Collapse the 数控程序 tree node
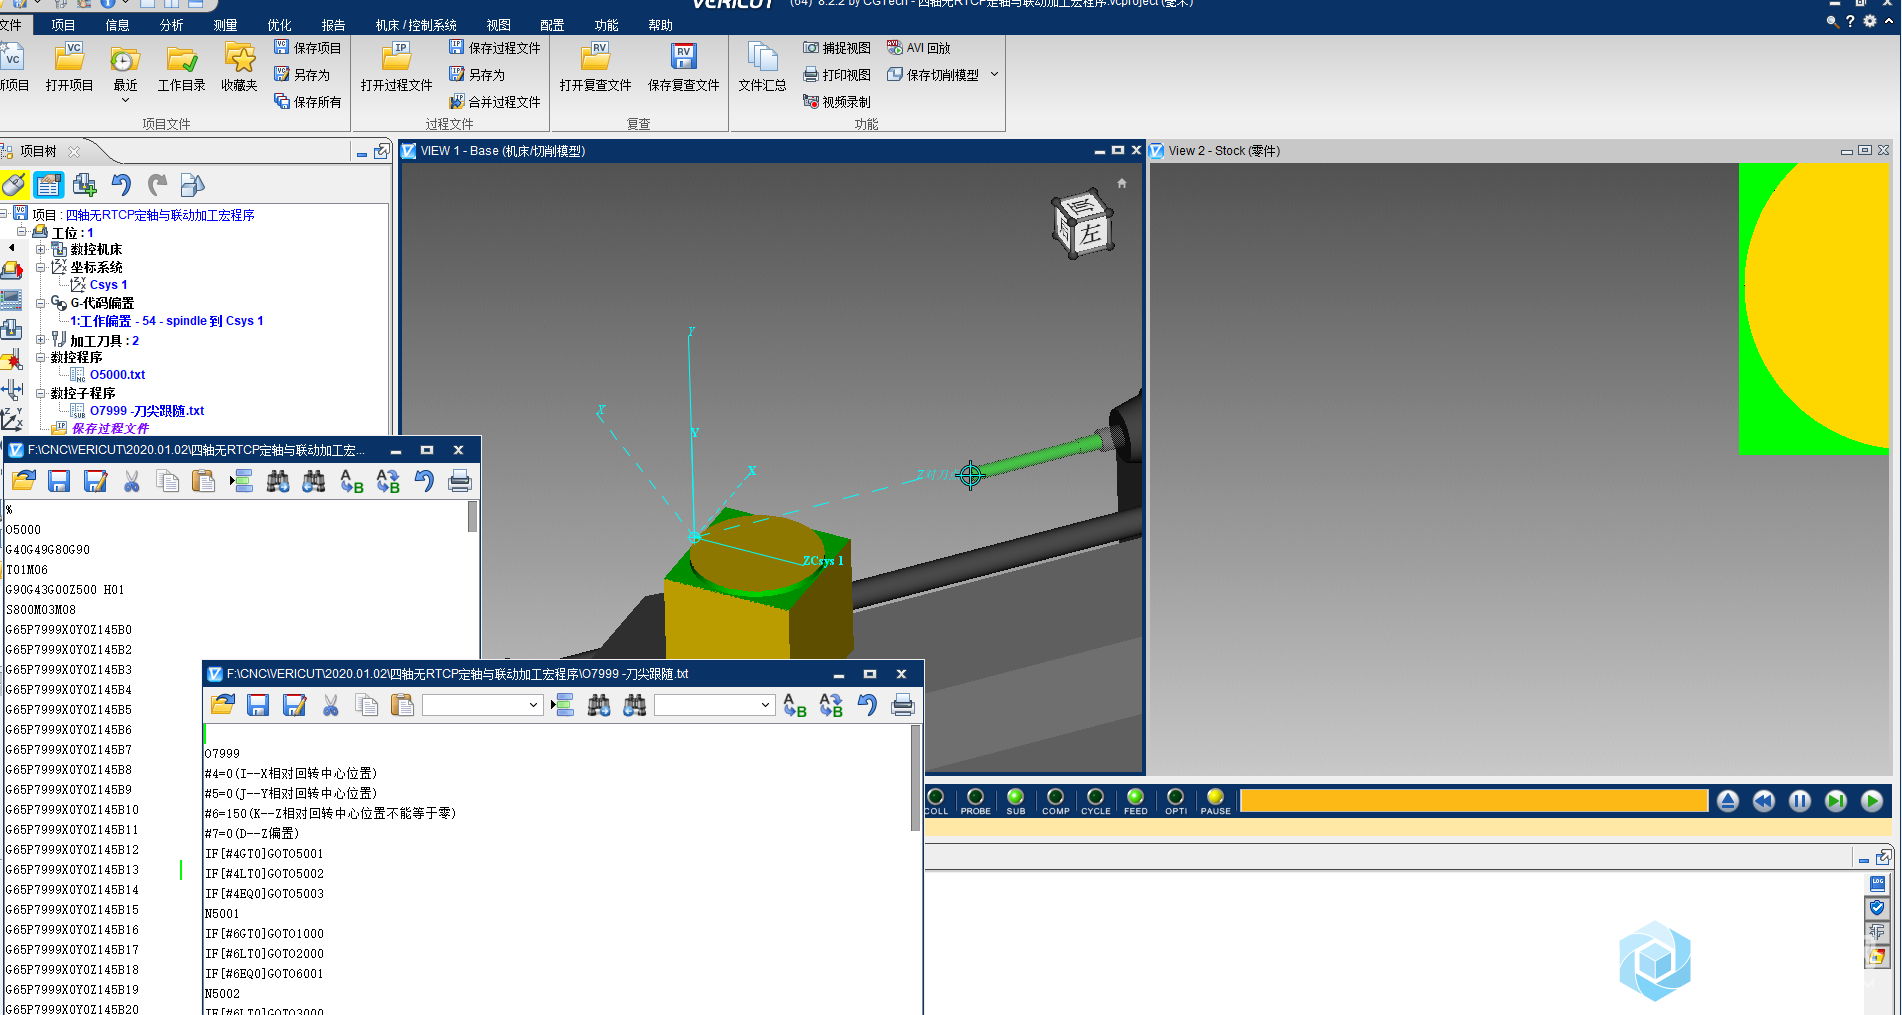Image resolution: width=1902 pixels, height=1015 pixels. 40,357
